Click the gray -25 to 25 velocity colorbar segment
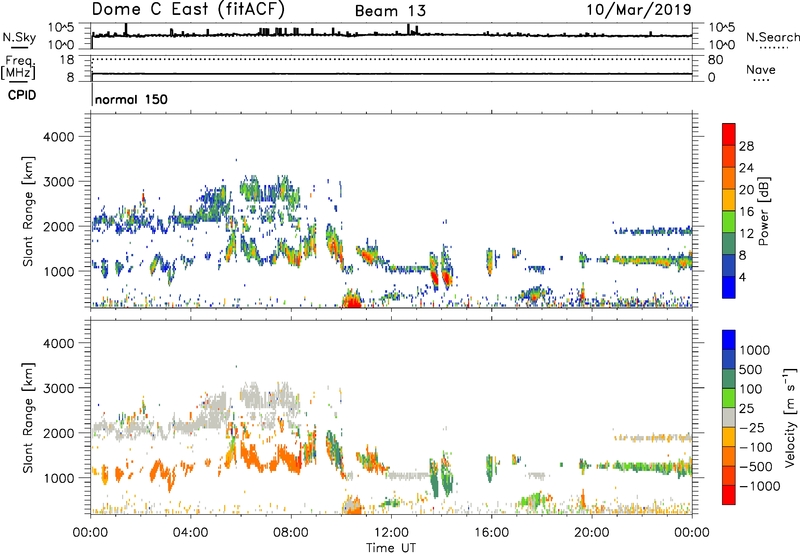The height and width of the screenshot is (554, 800). pyautogui.click(x=729, y=417)
